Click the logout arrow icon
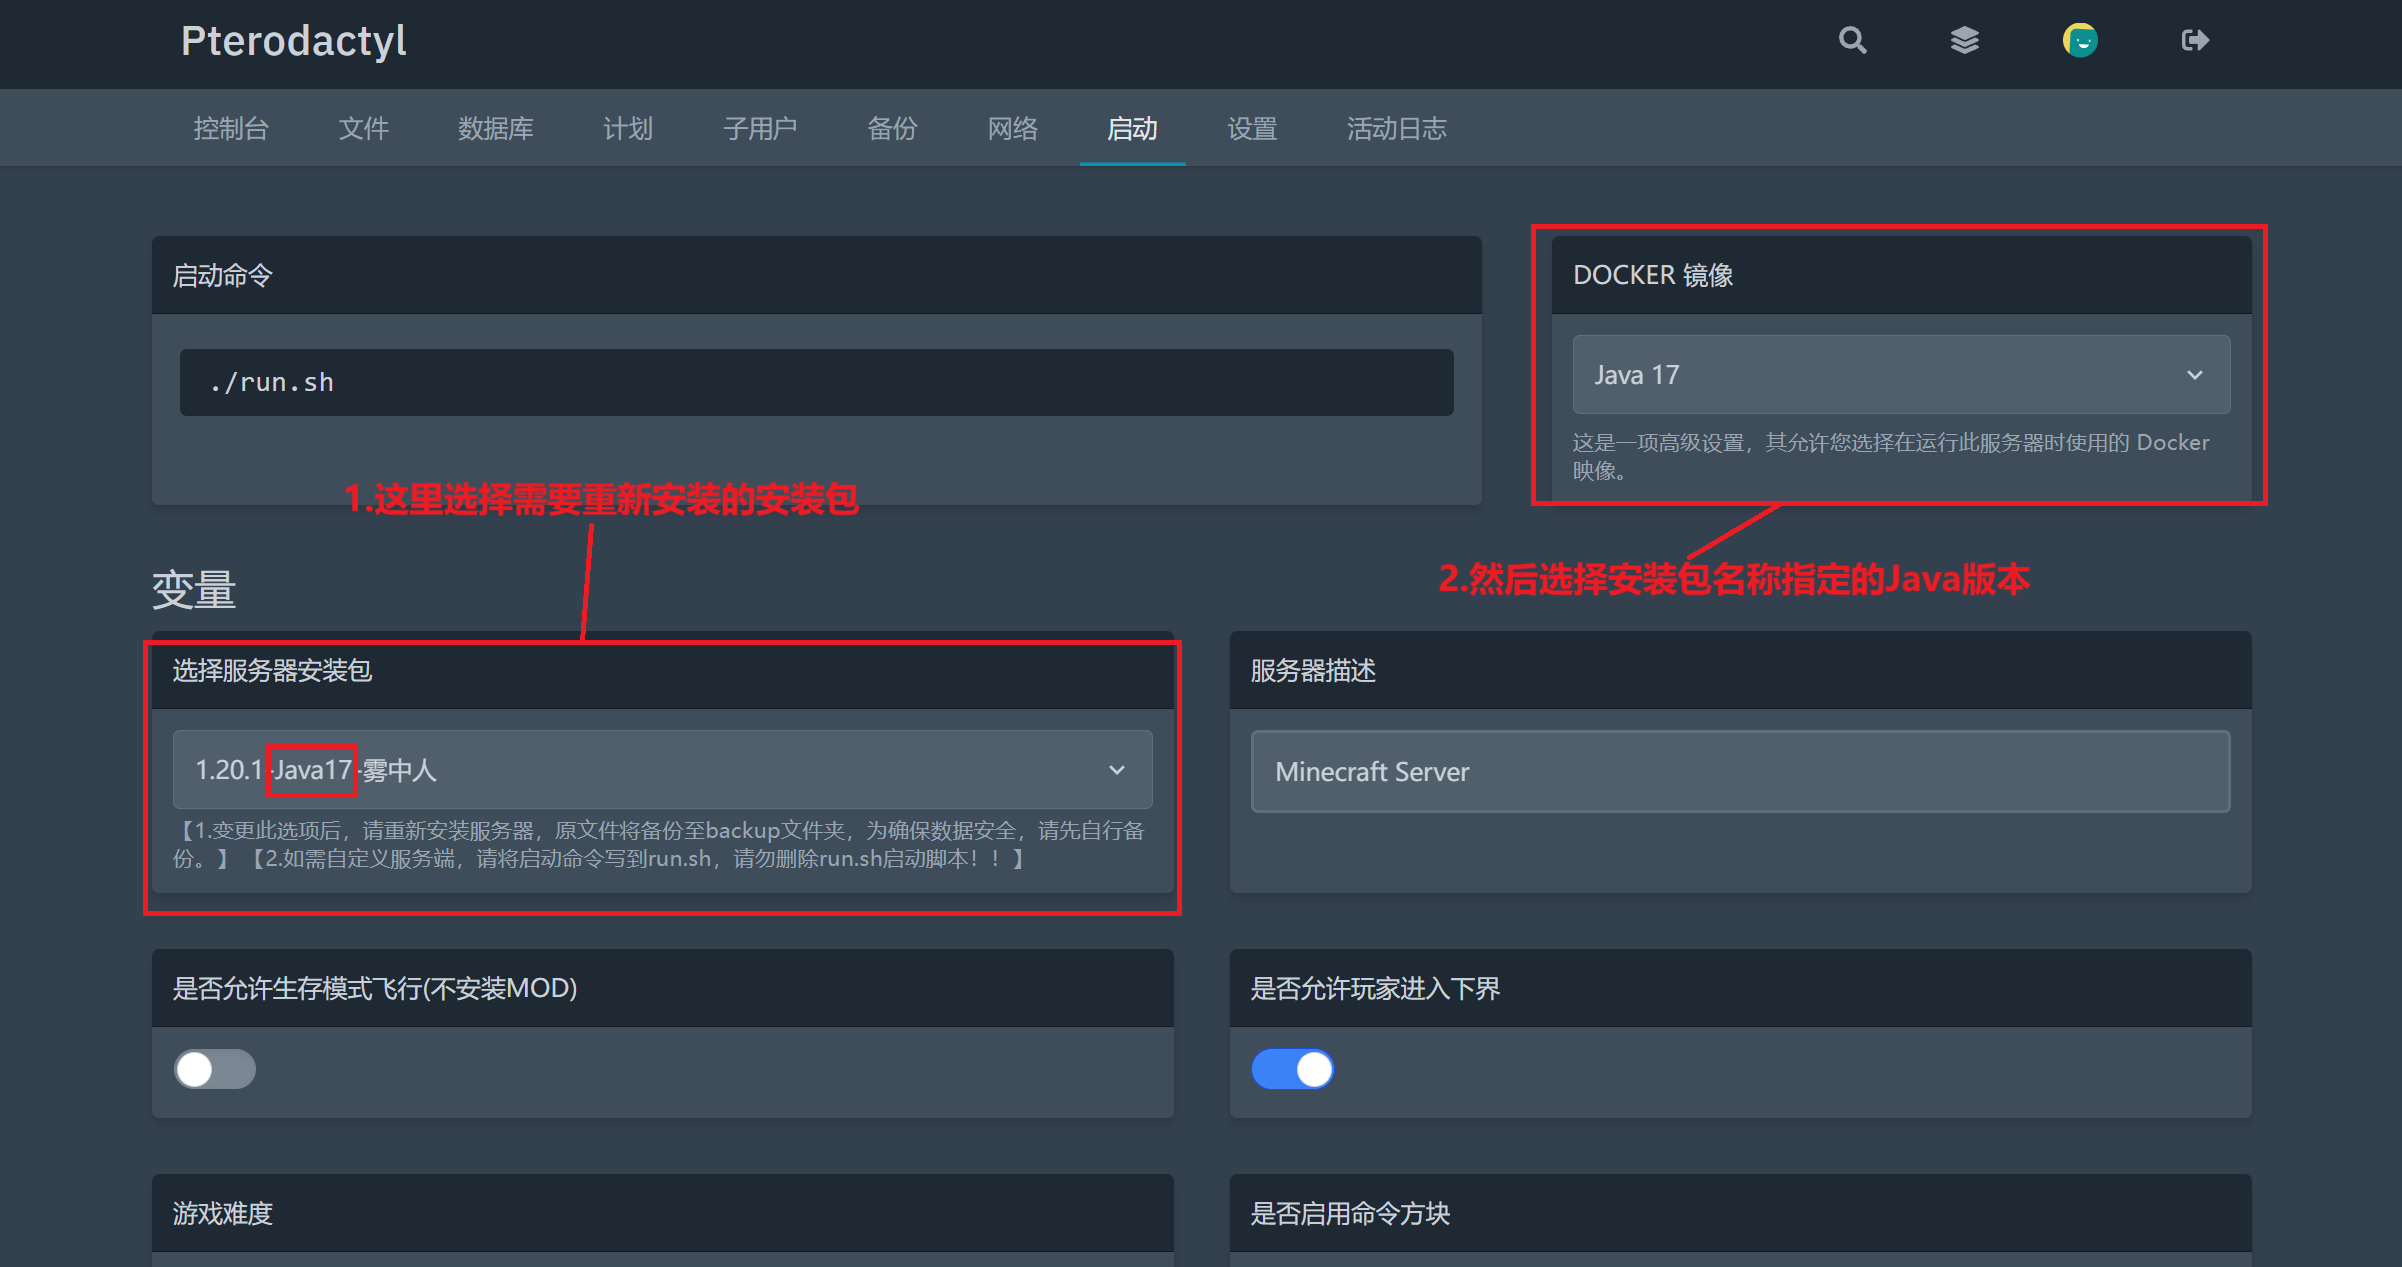This screenshot has height=1267, width=2402. pyautogui.click(x=2195, y=41)
